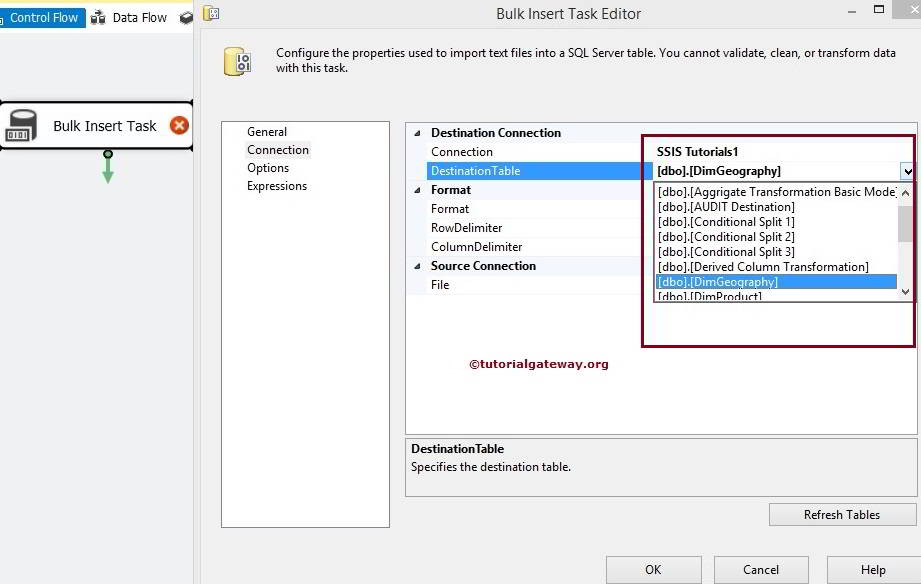This screenshot has height=584, width=921.
Task: Open the DestinationTable dropdown arrow
Action: (x=905, y=171)
